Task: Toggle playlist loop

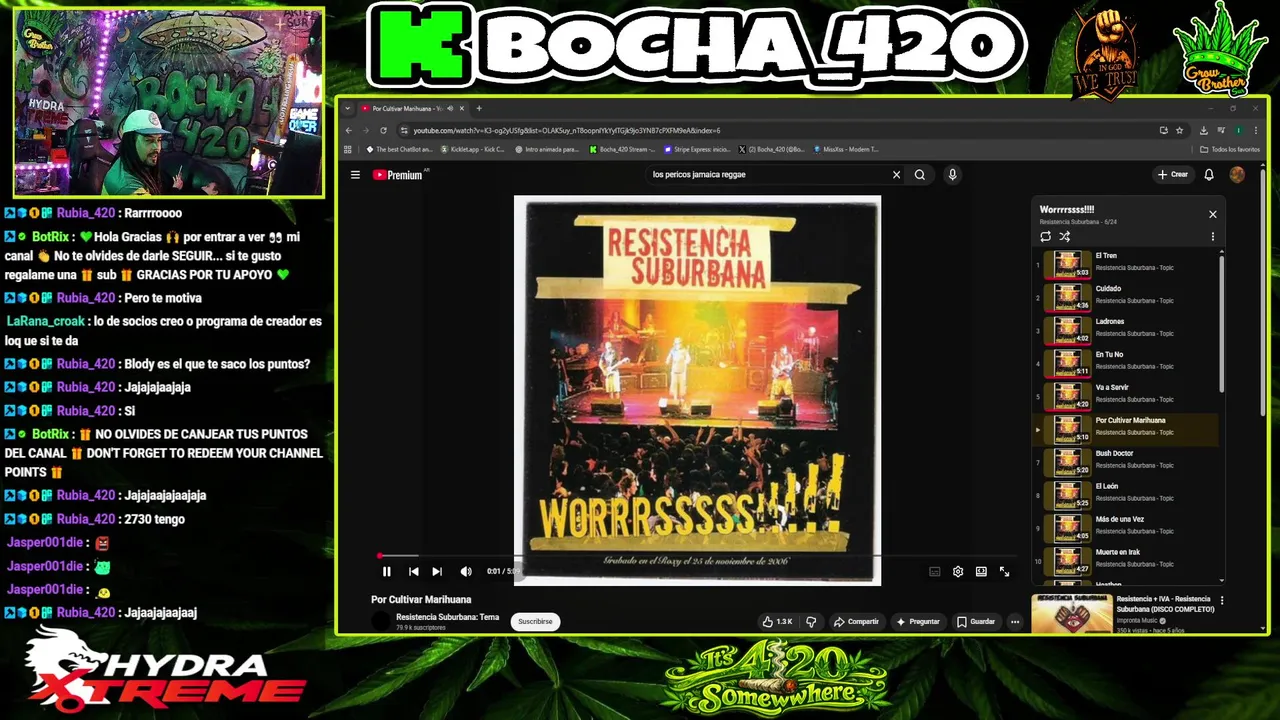Action: point(1045,237)
